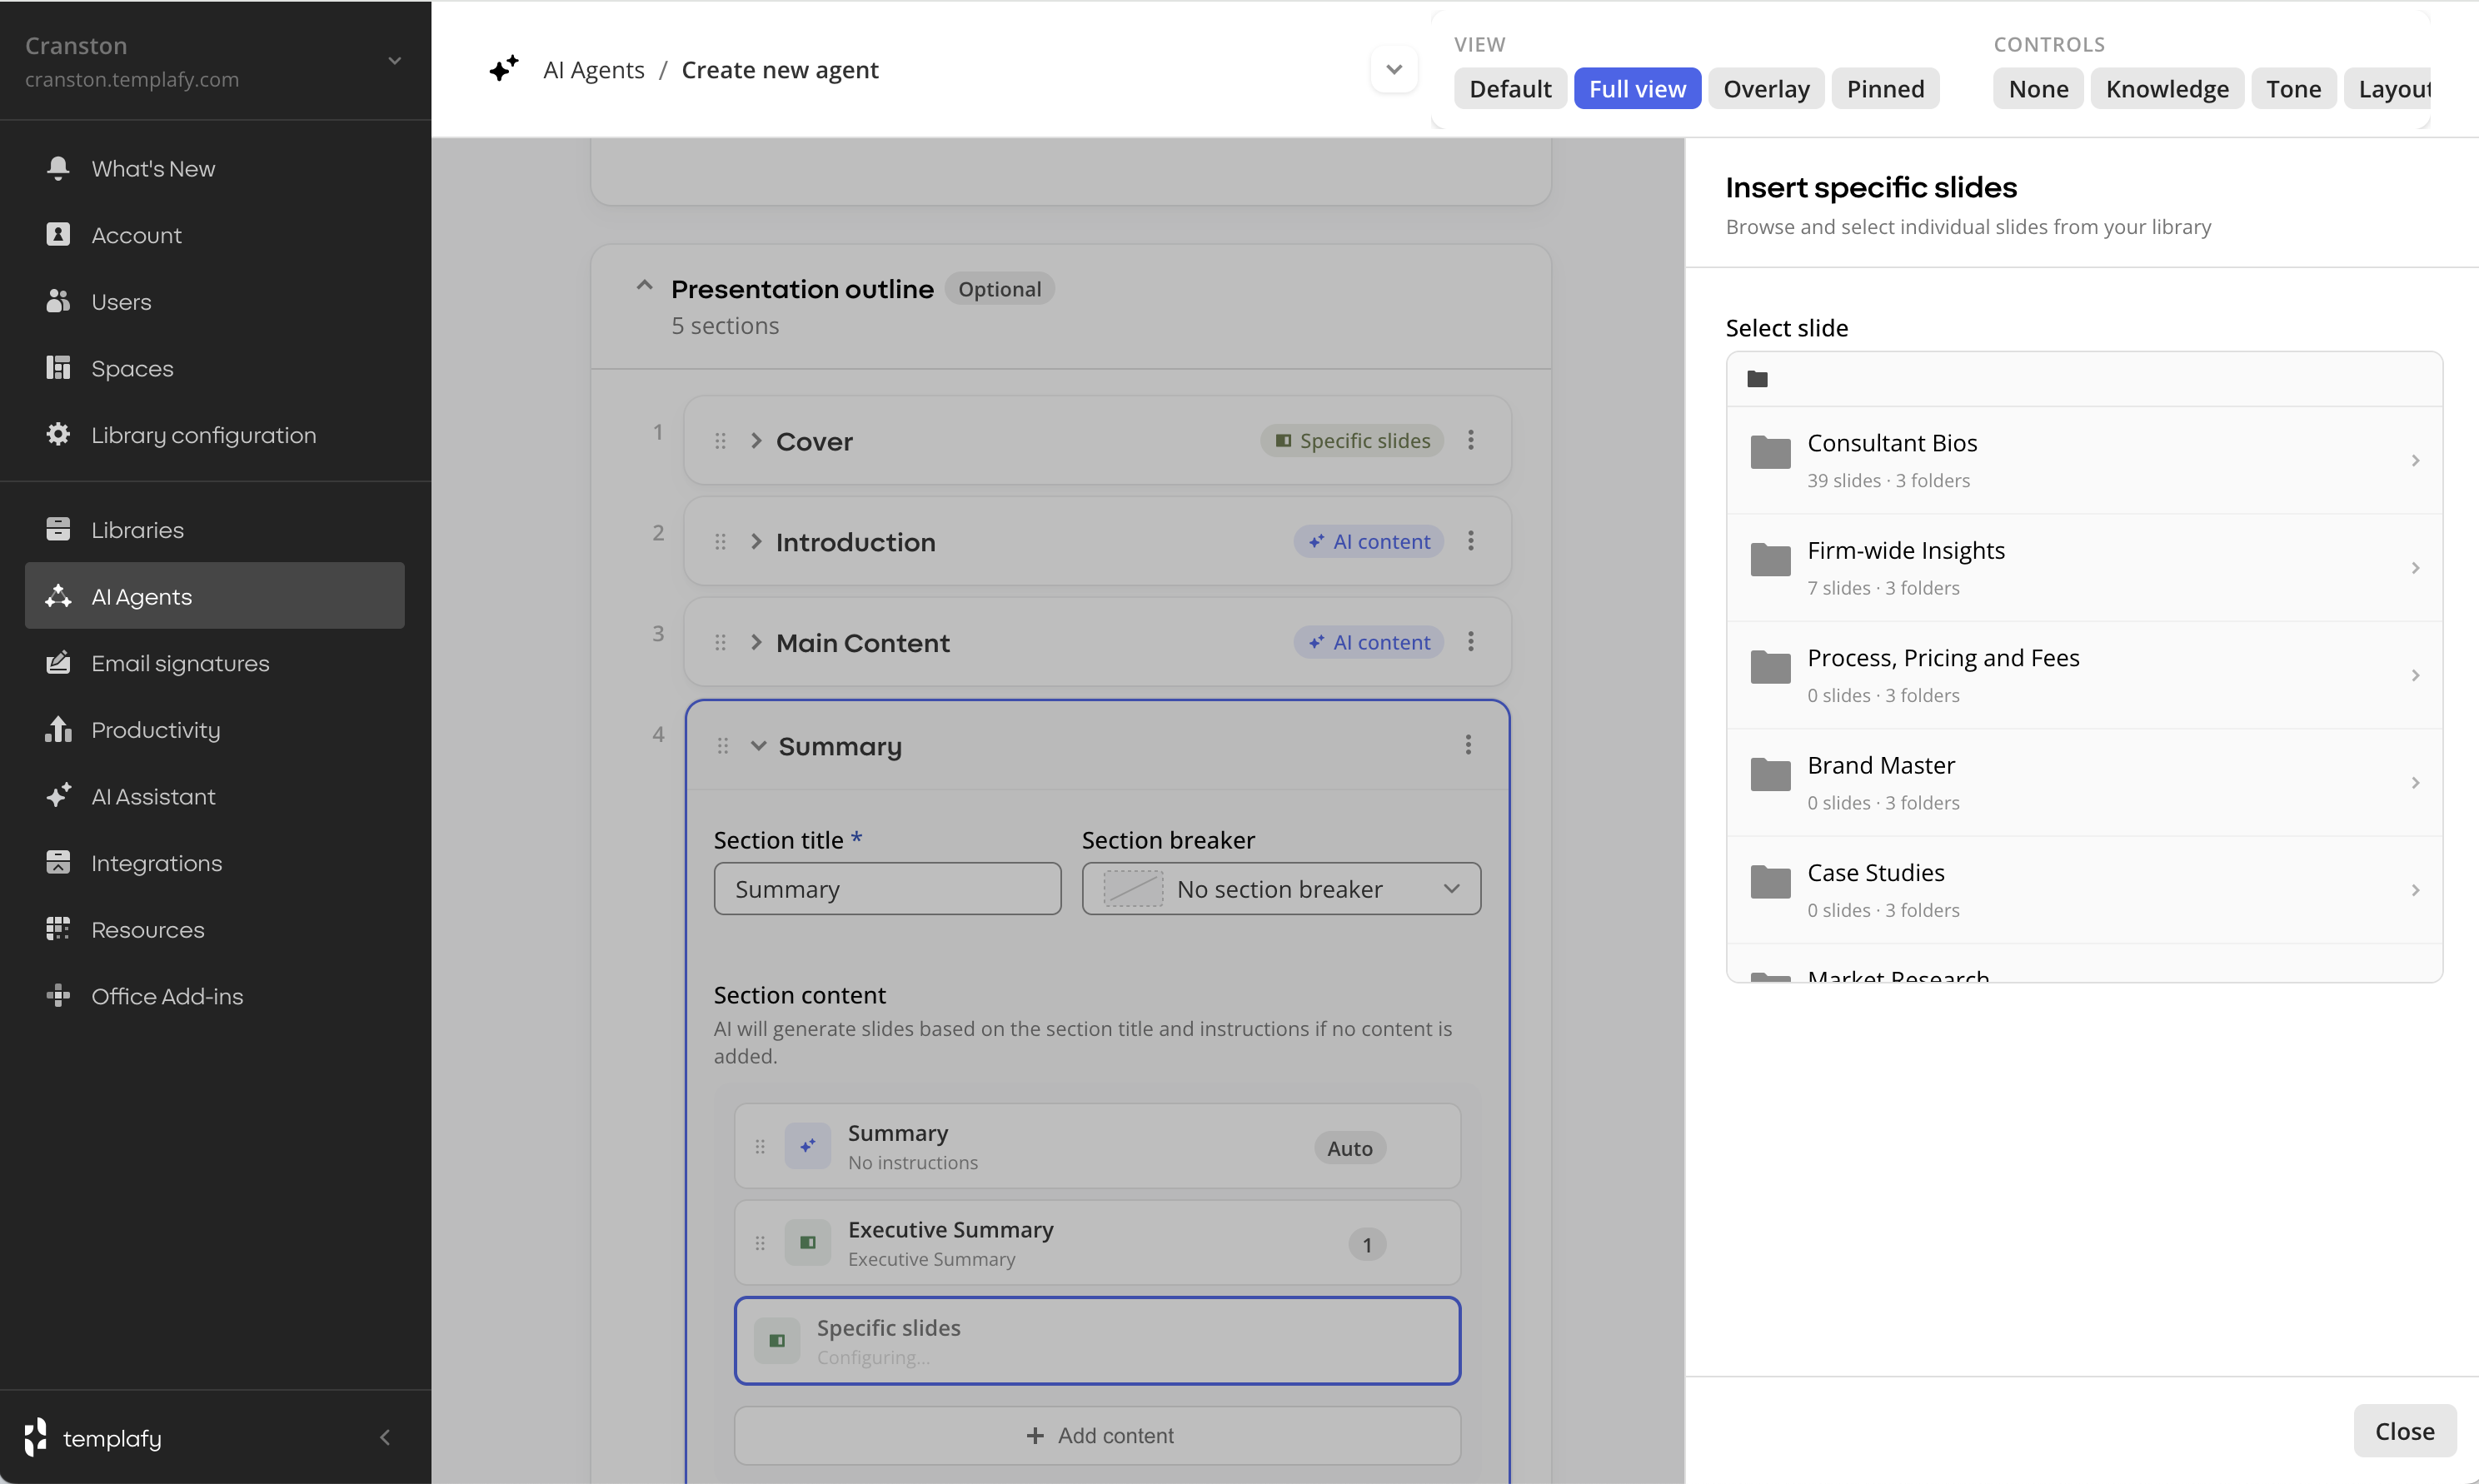Open What's New bell icon
The width and height of the screenshot is (2479, 1484).
click(x=58, y=168)
